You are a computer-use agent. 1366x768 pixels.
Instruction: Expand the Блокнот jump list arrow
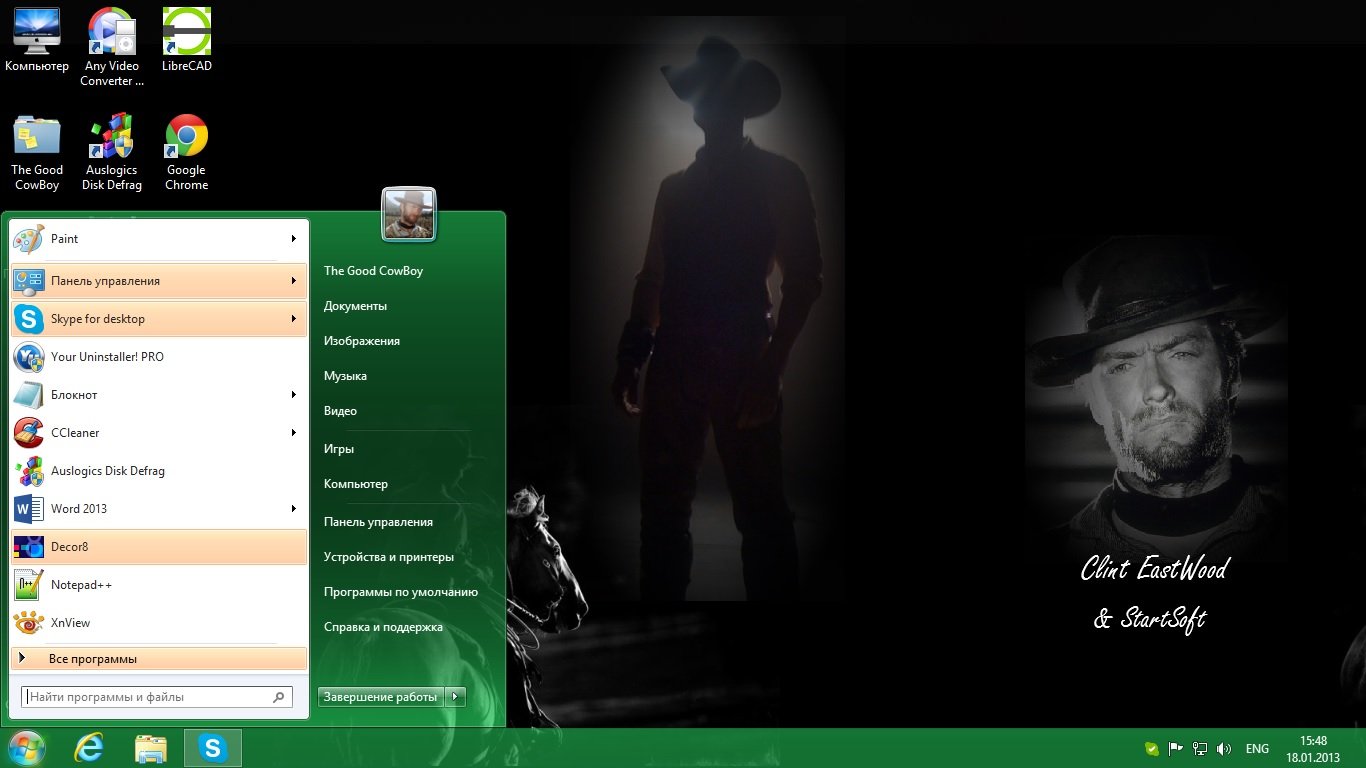(x=294, y=395)
